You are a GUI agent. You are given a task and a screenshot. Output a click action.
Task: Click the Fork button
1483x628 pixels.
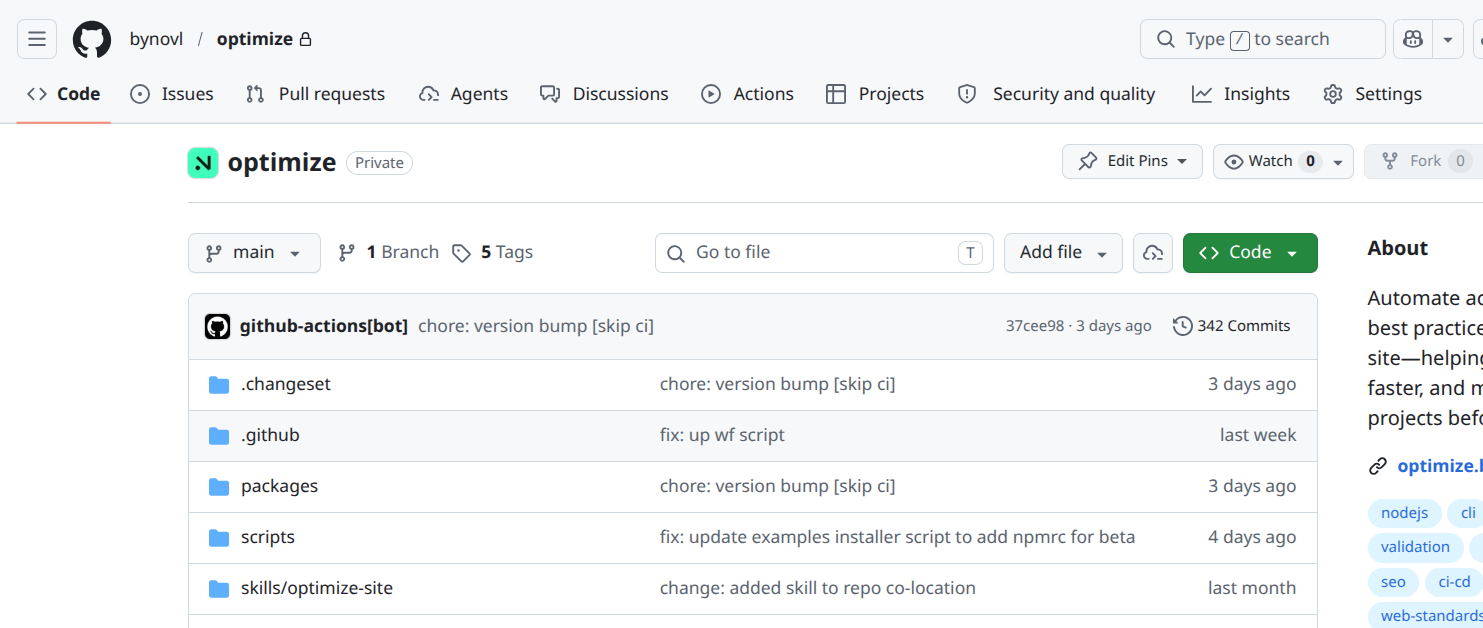tap(1423, 161)
